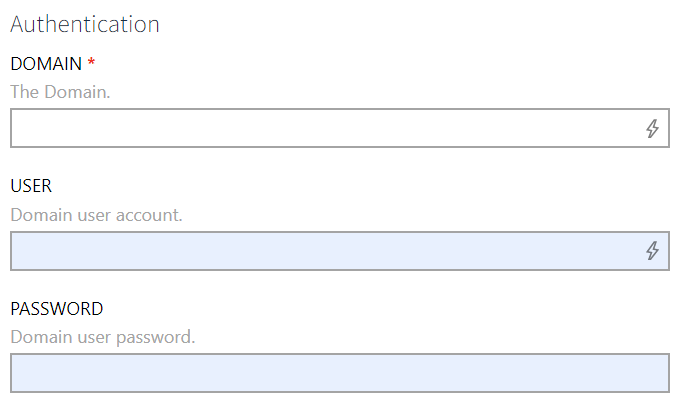Click the DOMAIN field label

46,64
